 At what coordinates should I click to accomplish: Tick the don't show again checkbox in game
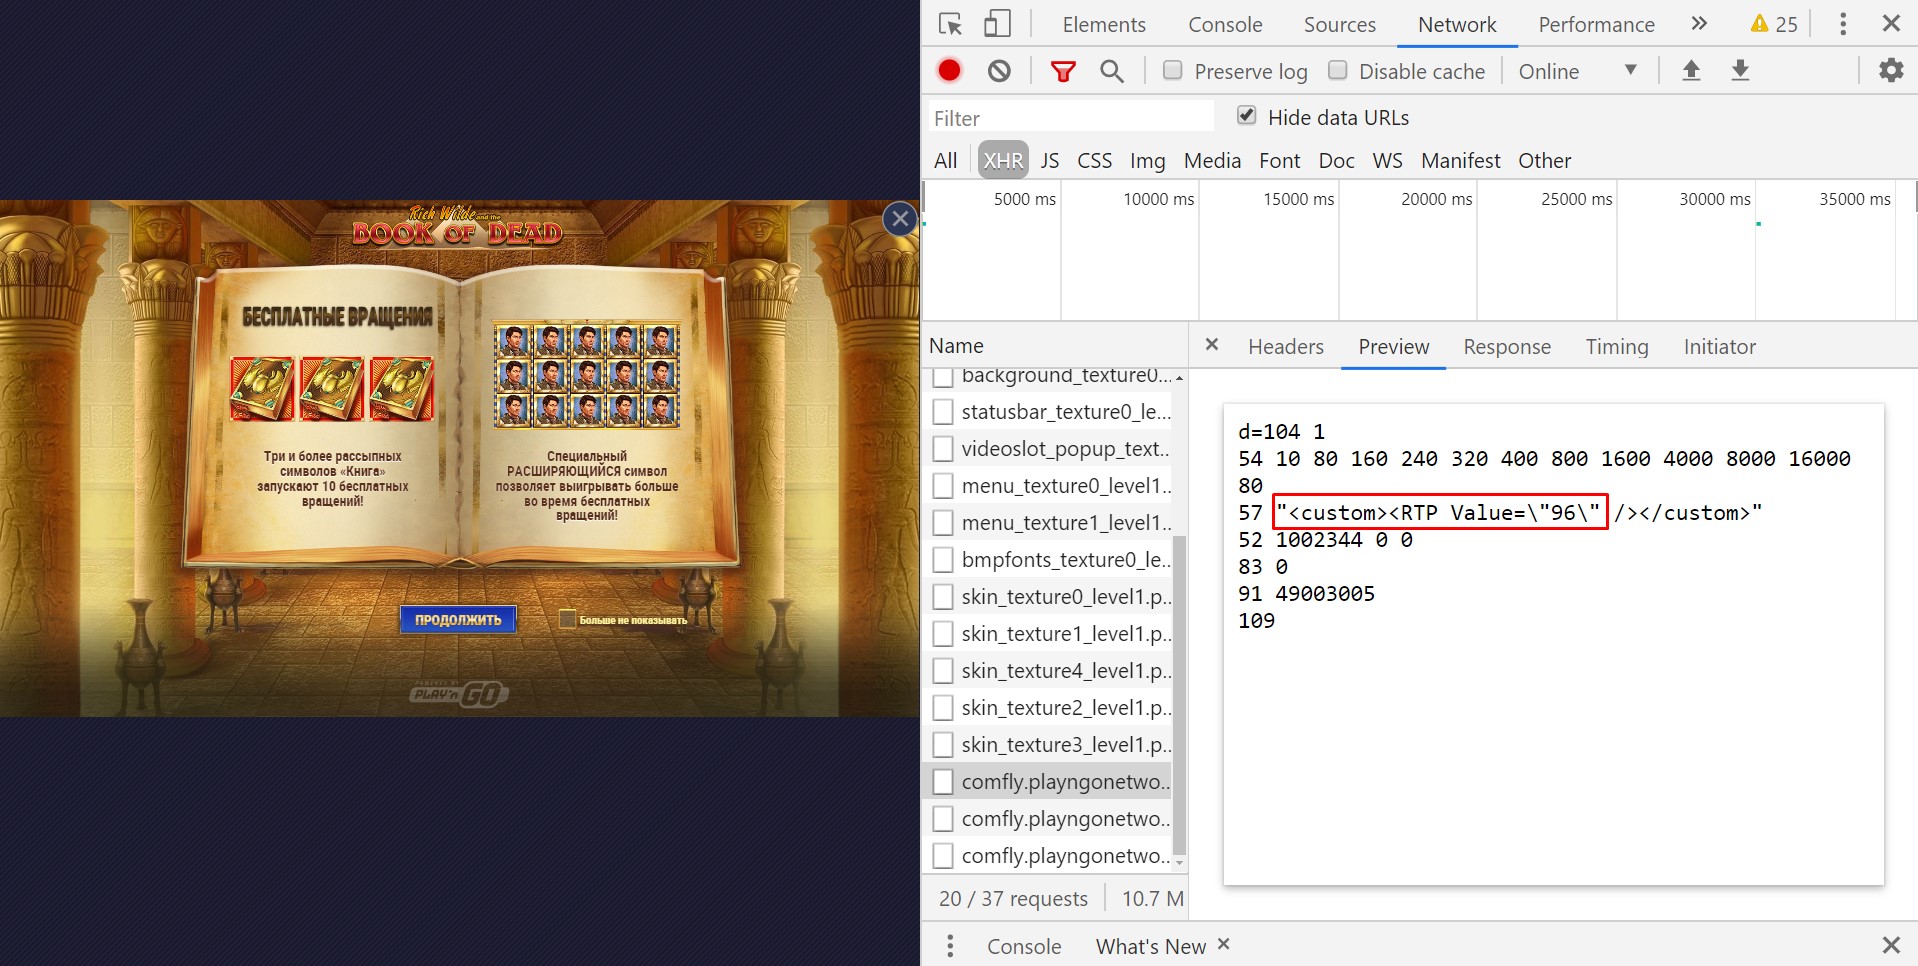568,619
